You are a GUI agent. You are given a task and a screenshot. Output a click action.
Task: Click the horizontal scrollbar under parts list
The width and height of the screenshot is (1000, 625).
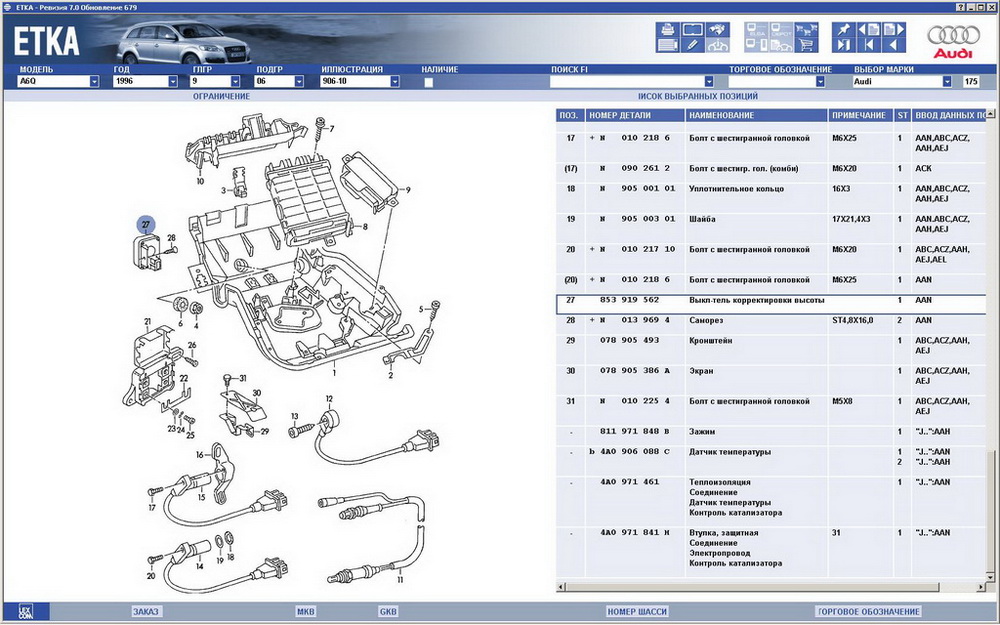click(x=771, y=586)
